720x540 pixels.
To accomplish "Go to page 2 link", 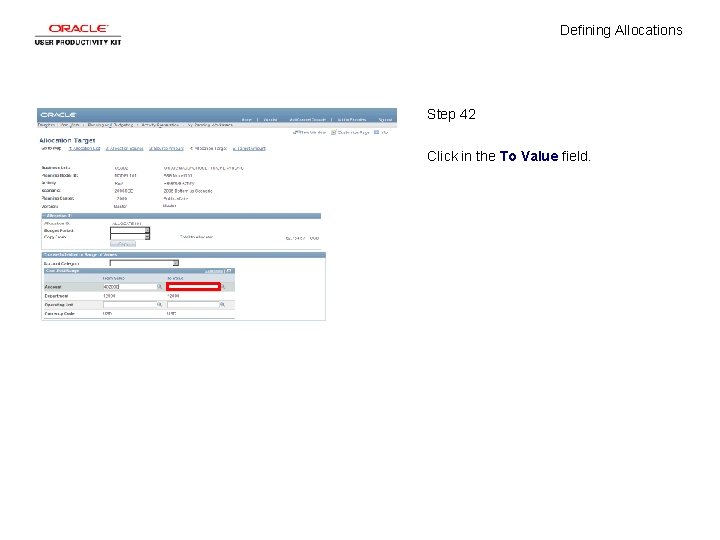I will point(124,148).
